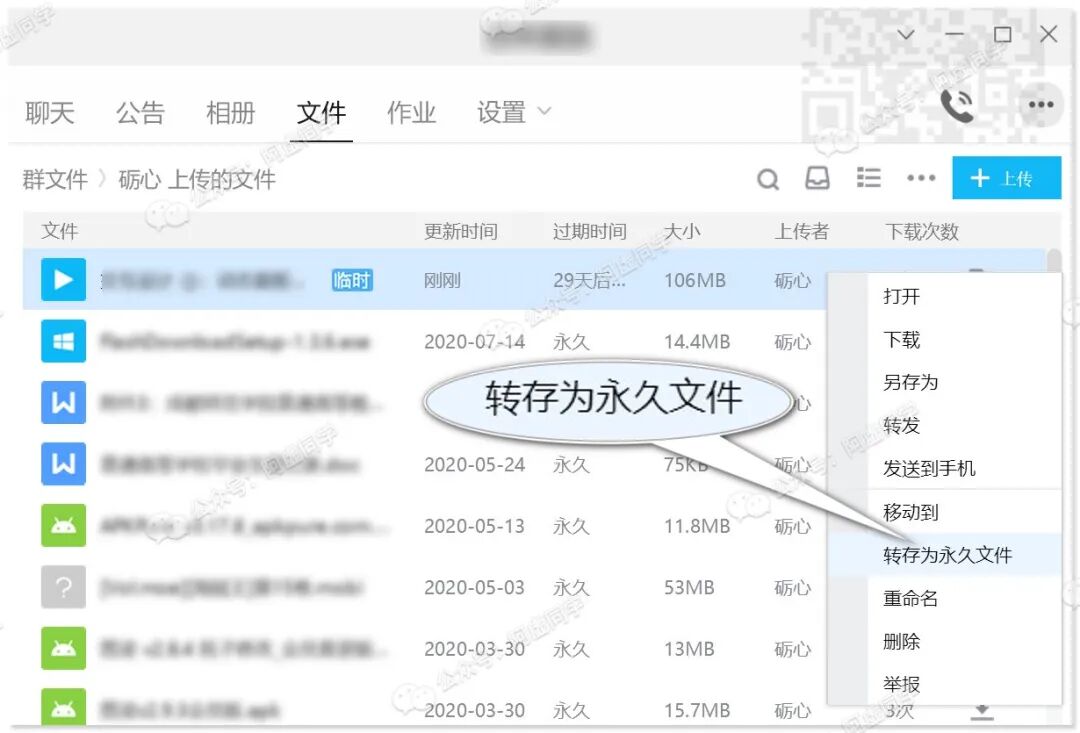
Task: Sort by 过期时间 column header
Action: pyautogui.click(x=590, y=231)
